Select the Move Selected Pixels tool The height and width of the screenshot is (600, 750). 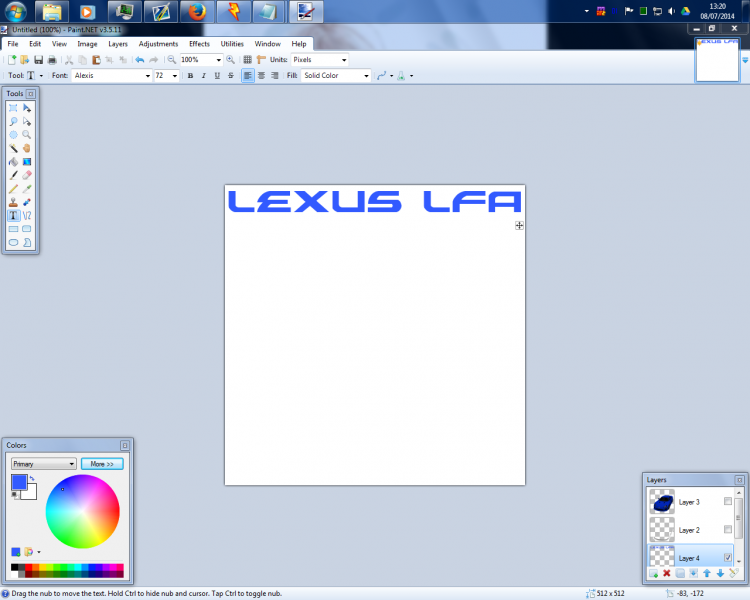pos(27,108)
